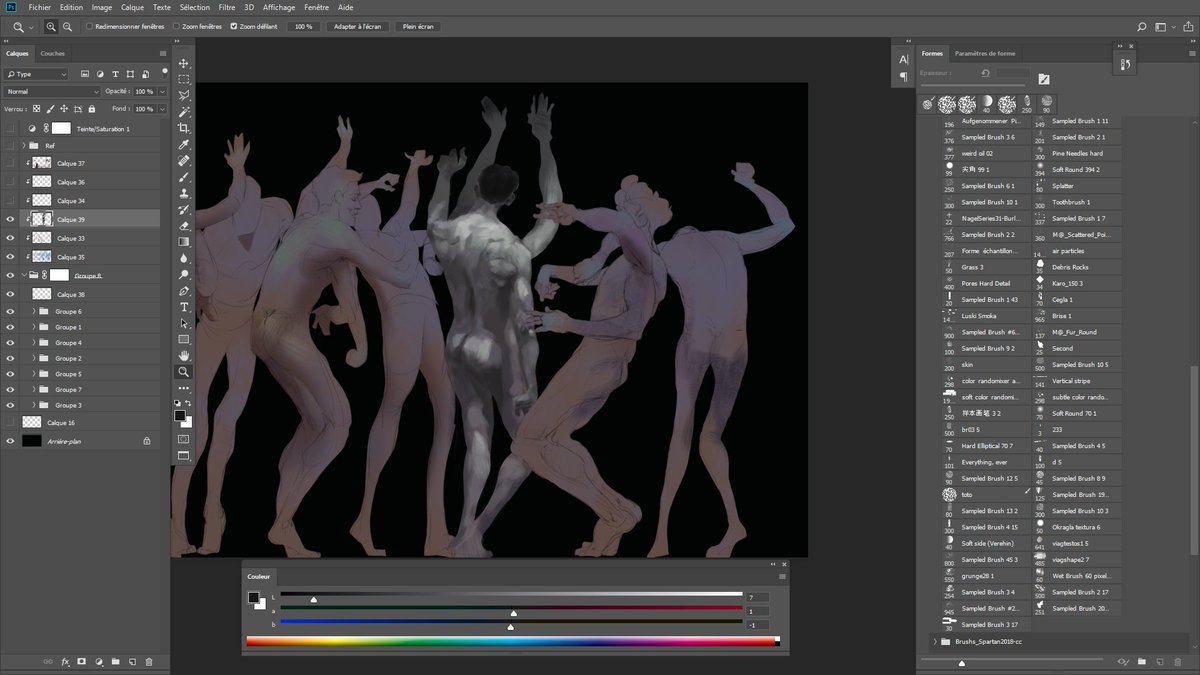This screenshot has width=1200, height=675.
Task: Open the Filtre menu
Action: coord(227,7)
